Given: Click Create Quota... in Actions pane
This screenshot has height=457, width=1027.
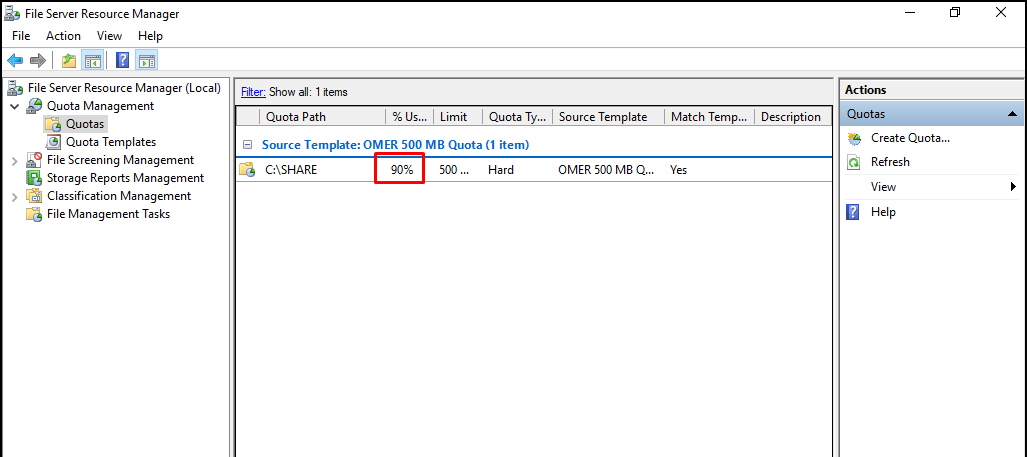Looking at the screenshot, I should [910, 138].
